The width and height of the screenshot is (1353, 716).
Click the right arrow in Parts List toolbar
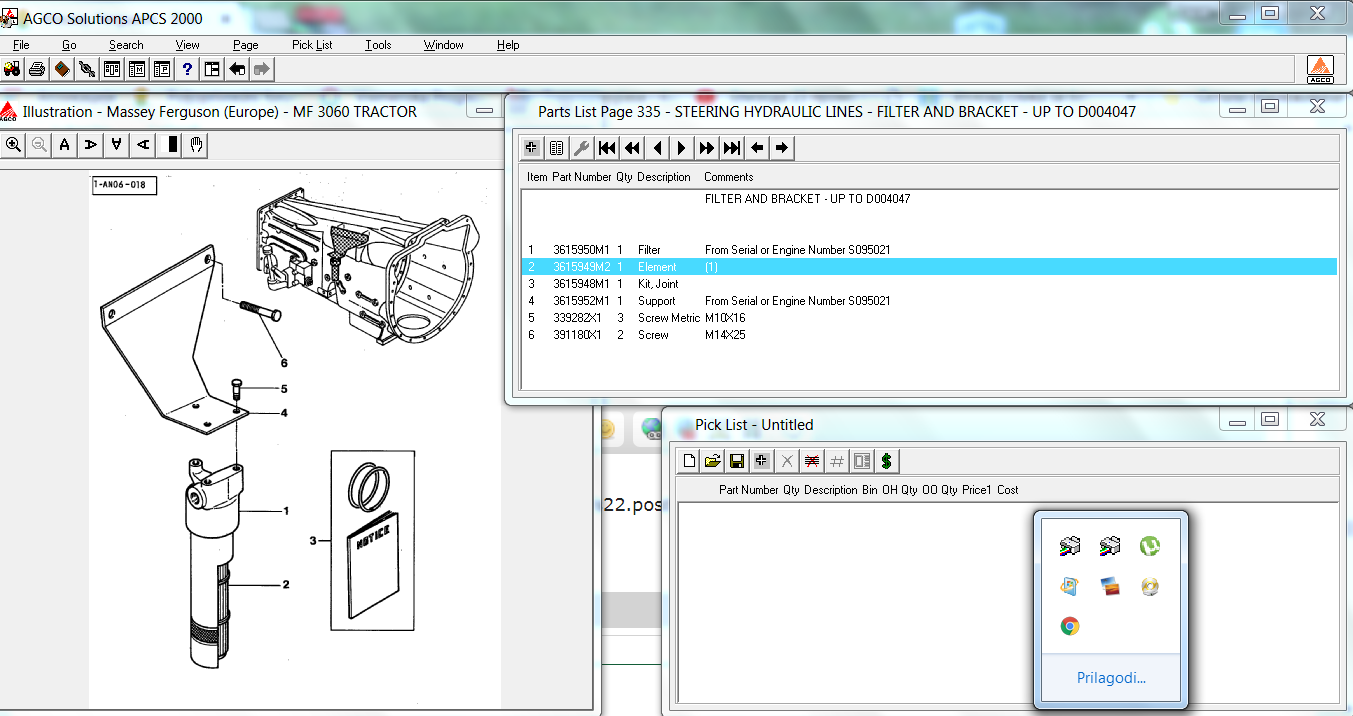pyautogui.click(x=782, y=148)
